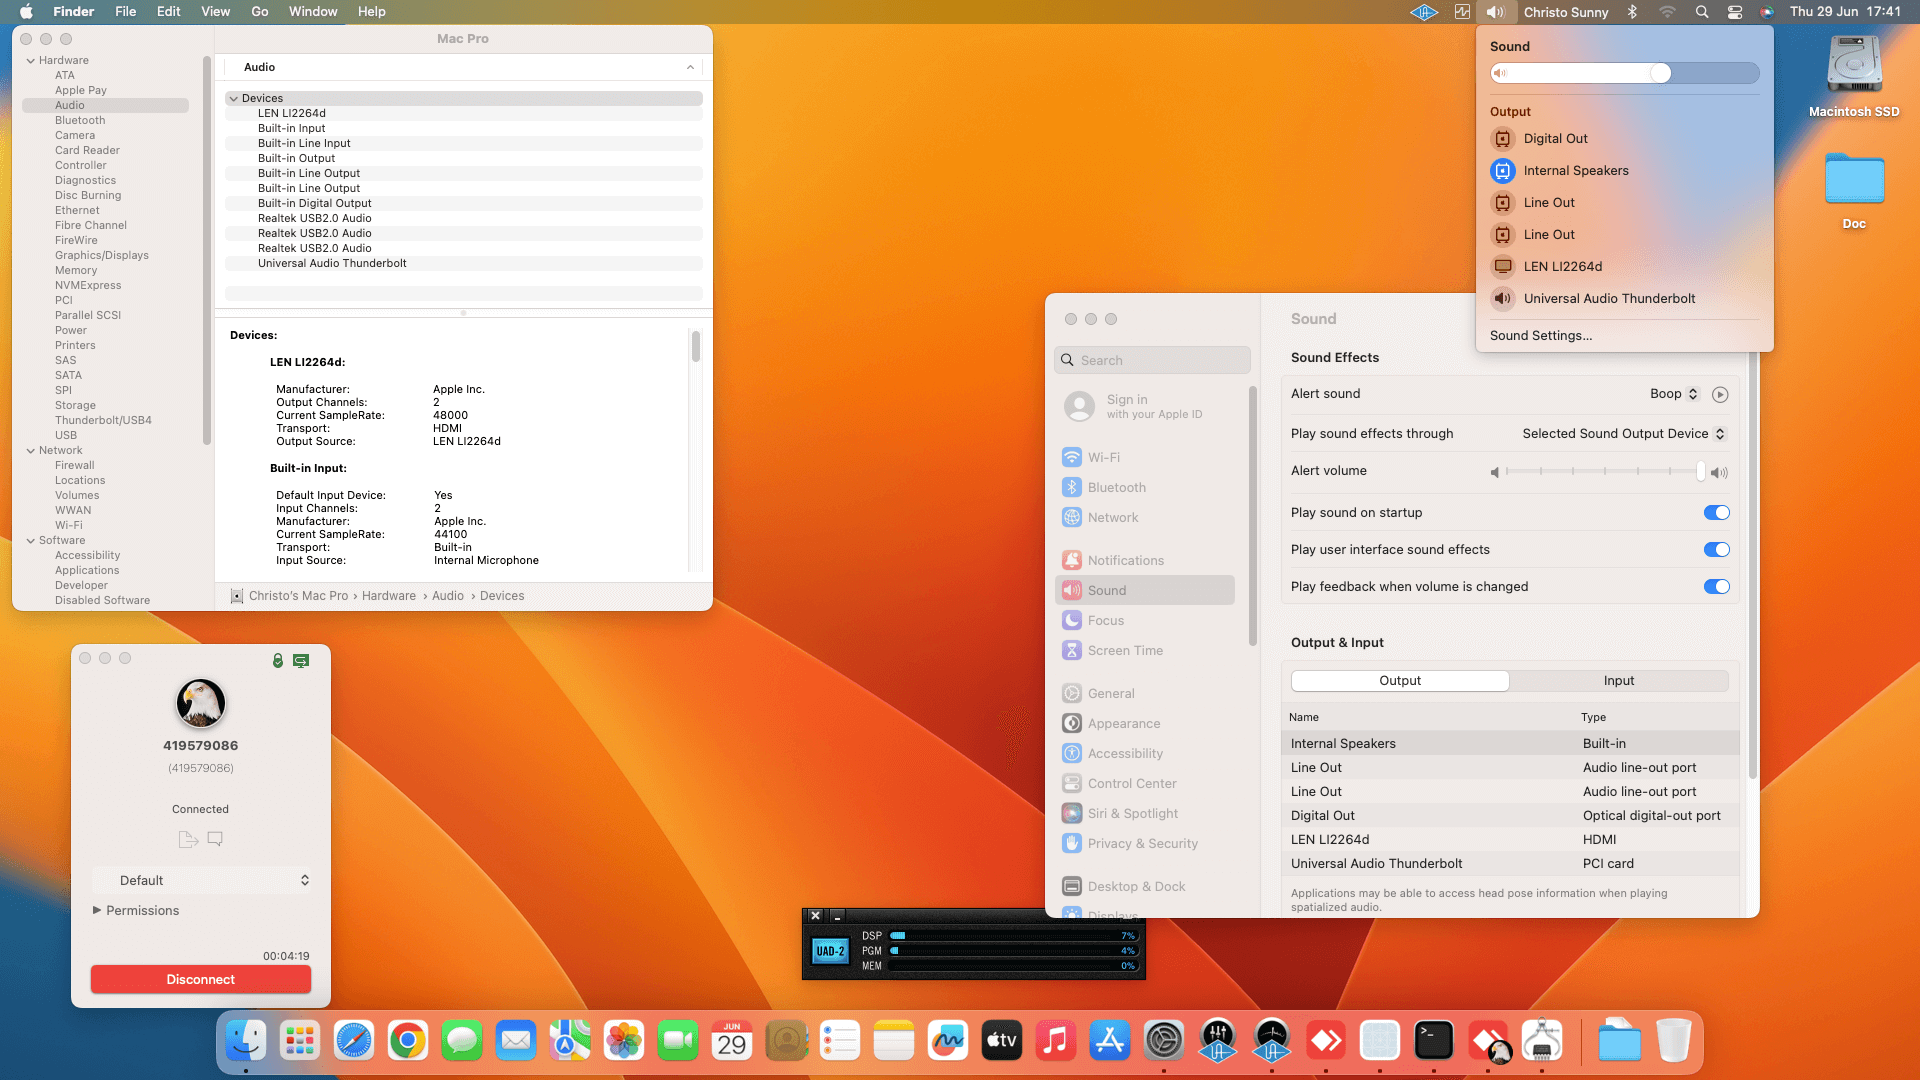
Task: Disable Play user interface sound effects
Action: click(1716, 550)
